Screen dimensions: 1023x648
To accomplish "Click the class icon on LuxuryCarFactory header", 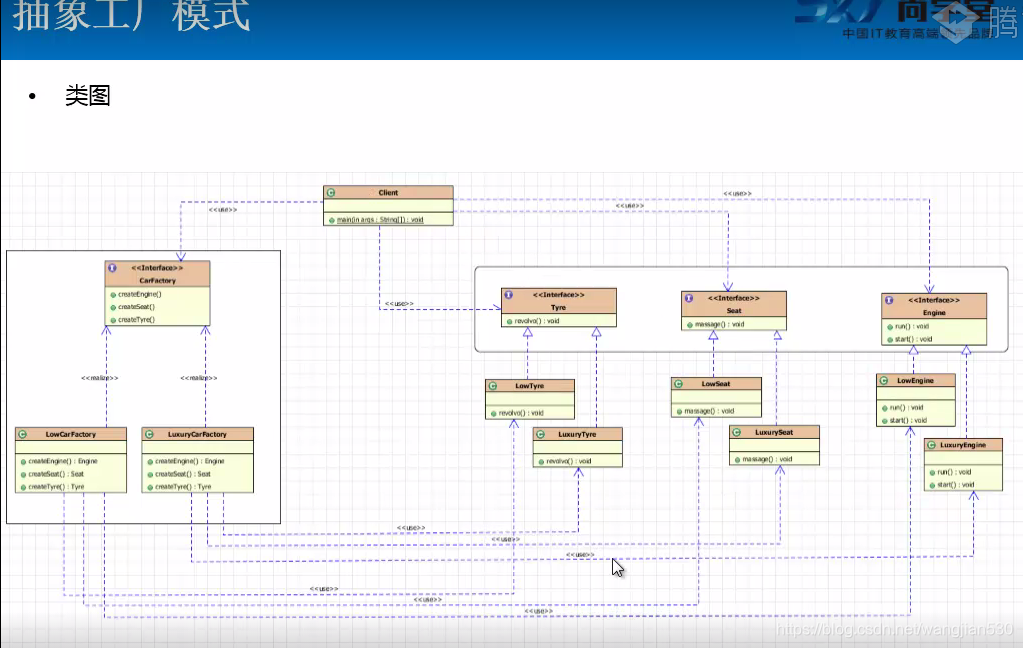I will 149,434.
